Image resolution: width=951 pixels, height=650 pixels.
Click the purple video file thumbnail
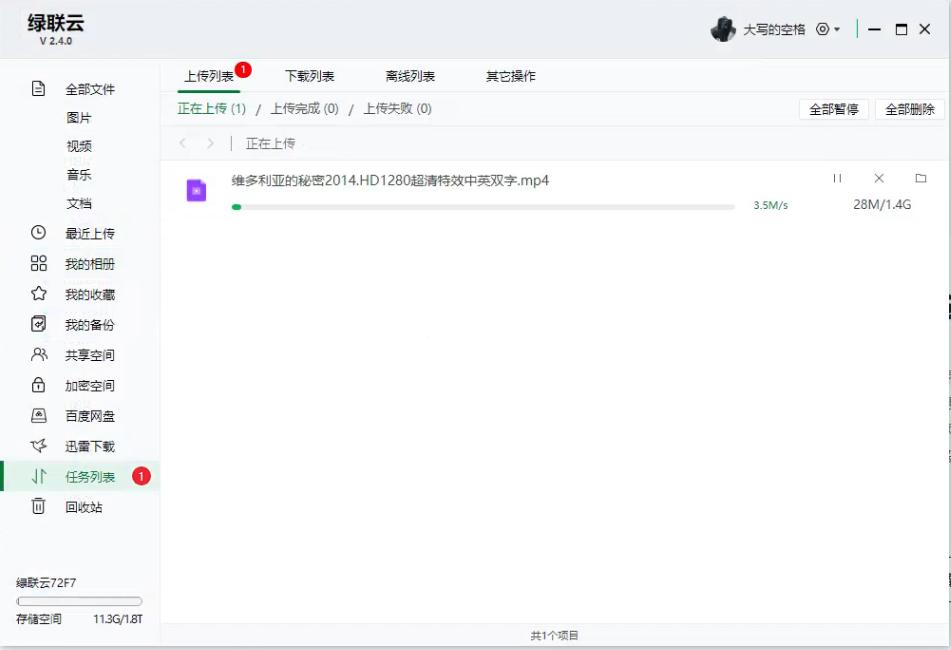(196, 189)
